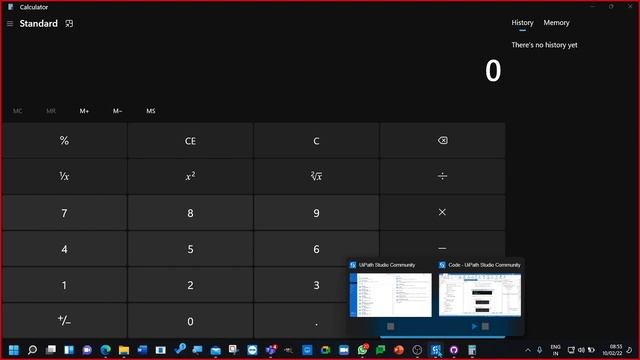Click the MS memory store button

point(151,111)
